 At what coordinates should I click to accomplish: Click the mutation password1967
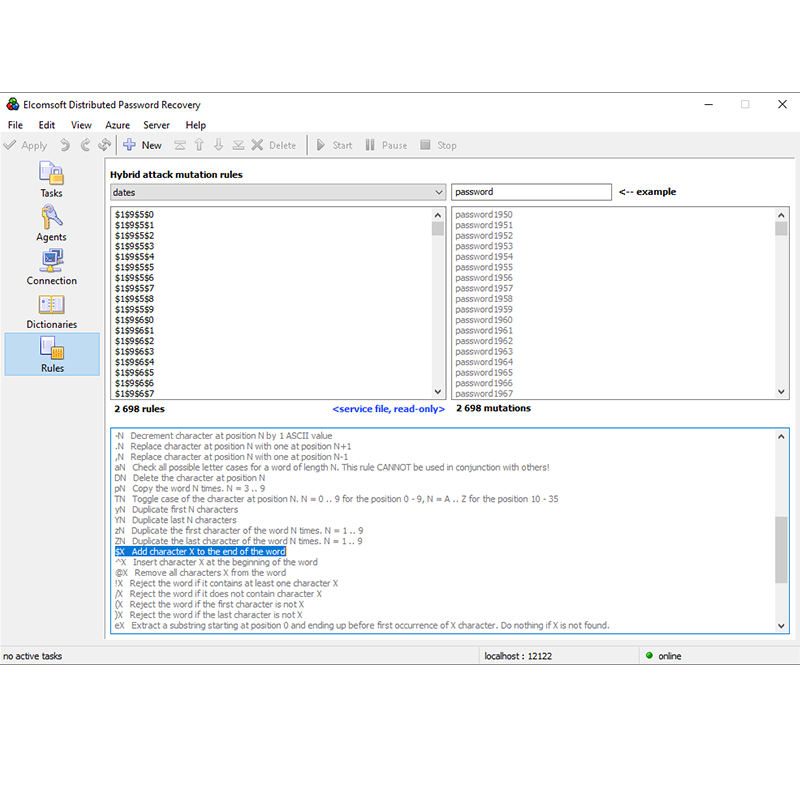[484, 393]
